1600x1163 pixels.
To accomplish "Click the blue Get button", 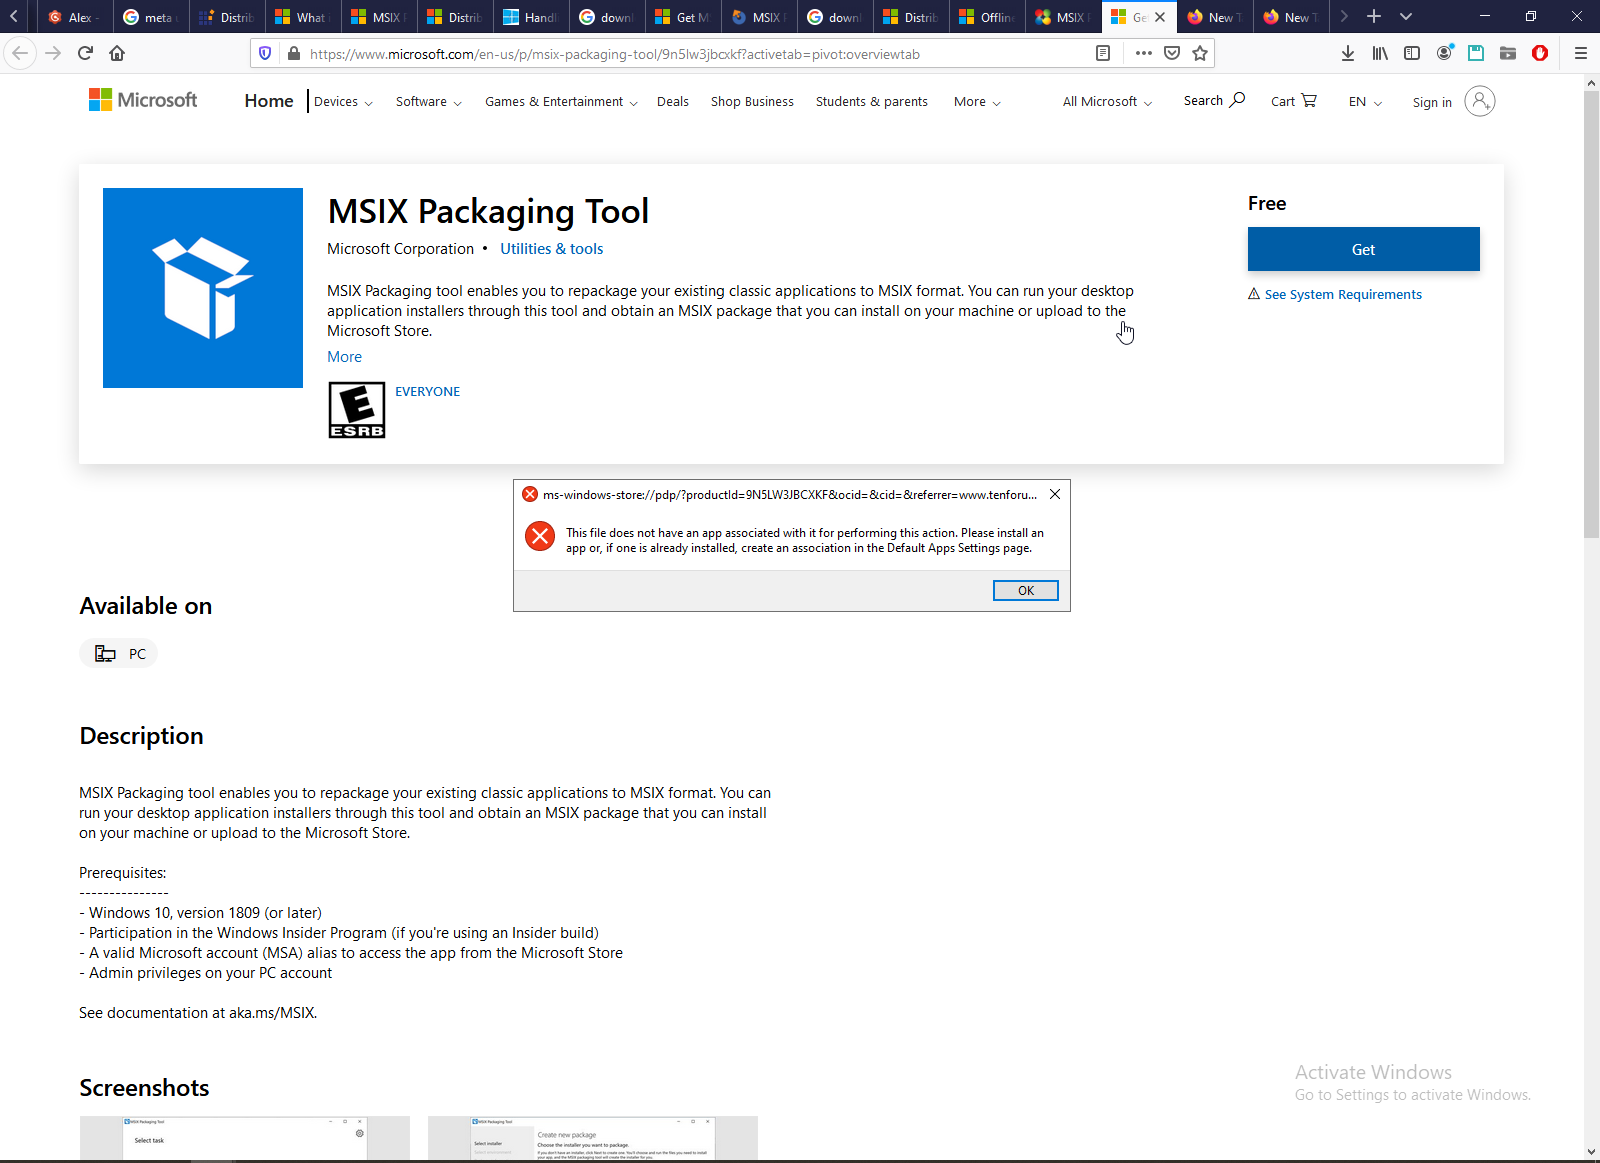I will (x=1363, y=249).
